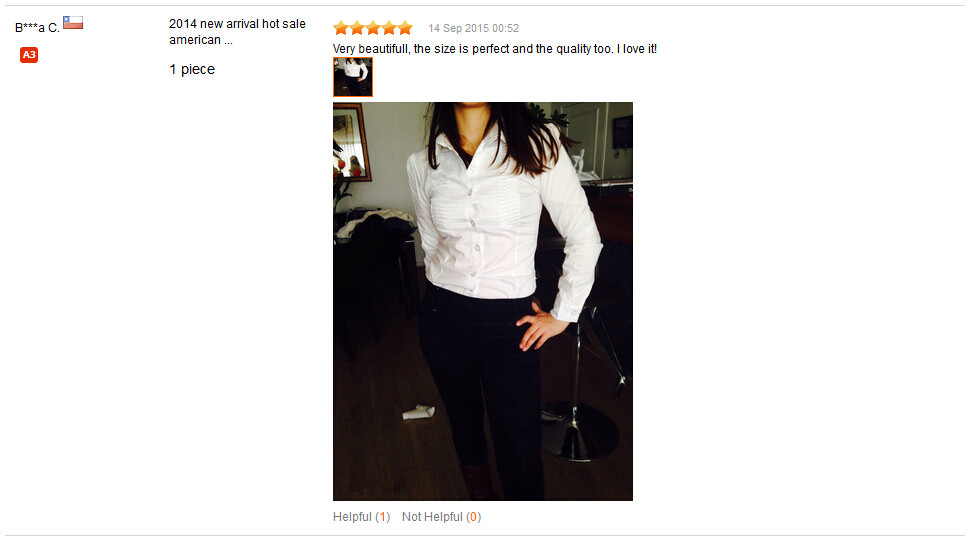Click the divider line below Helpful links
Viewport: 970px width, 541px height.
[485, 535]
